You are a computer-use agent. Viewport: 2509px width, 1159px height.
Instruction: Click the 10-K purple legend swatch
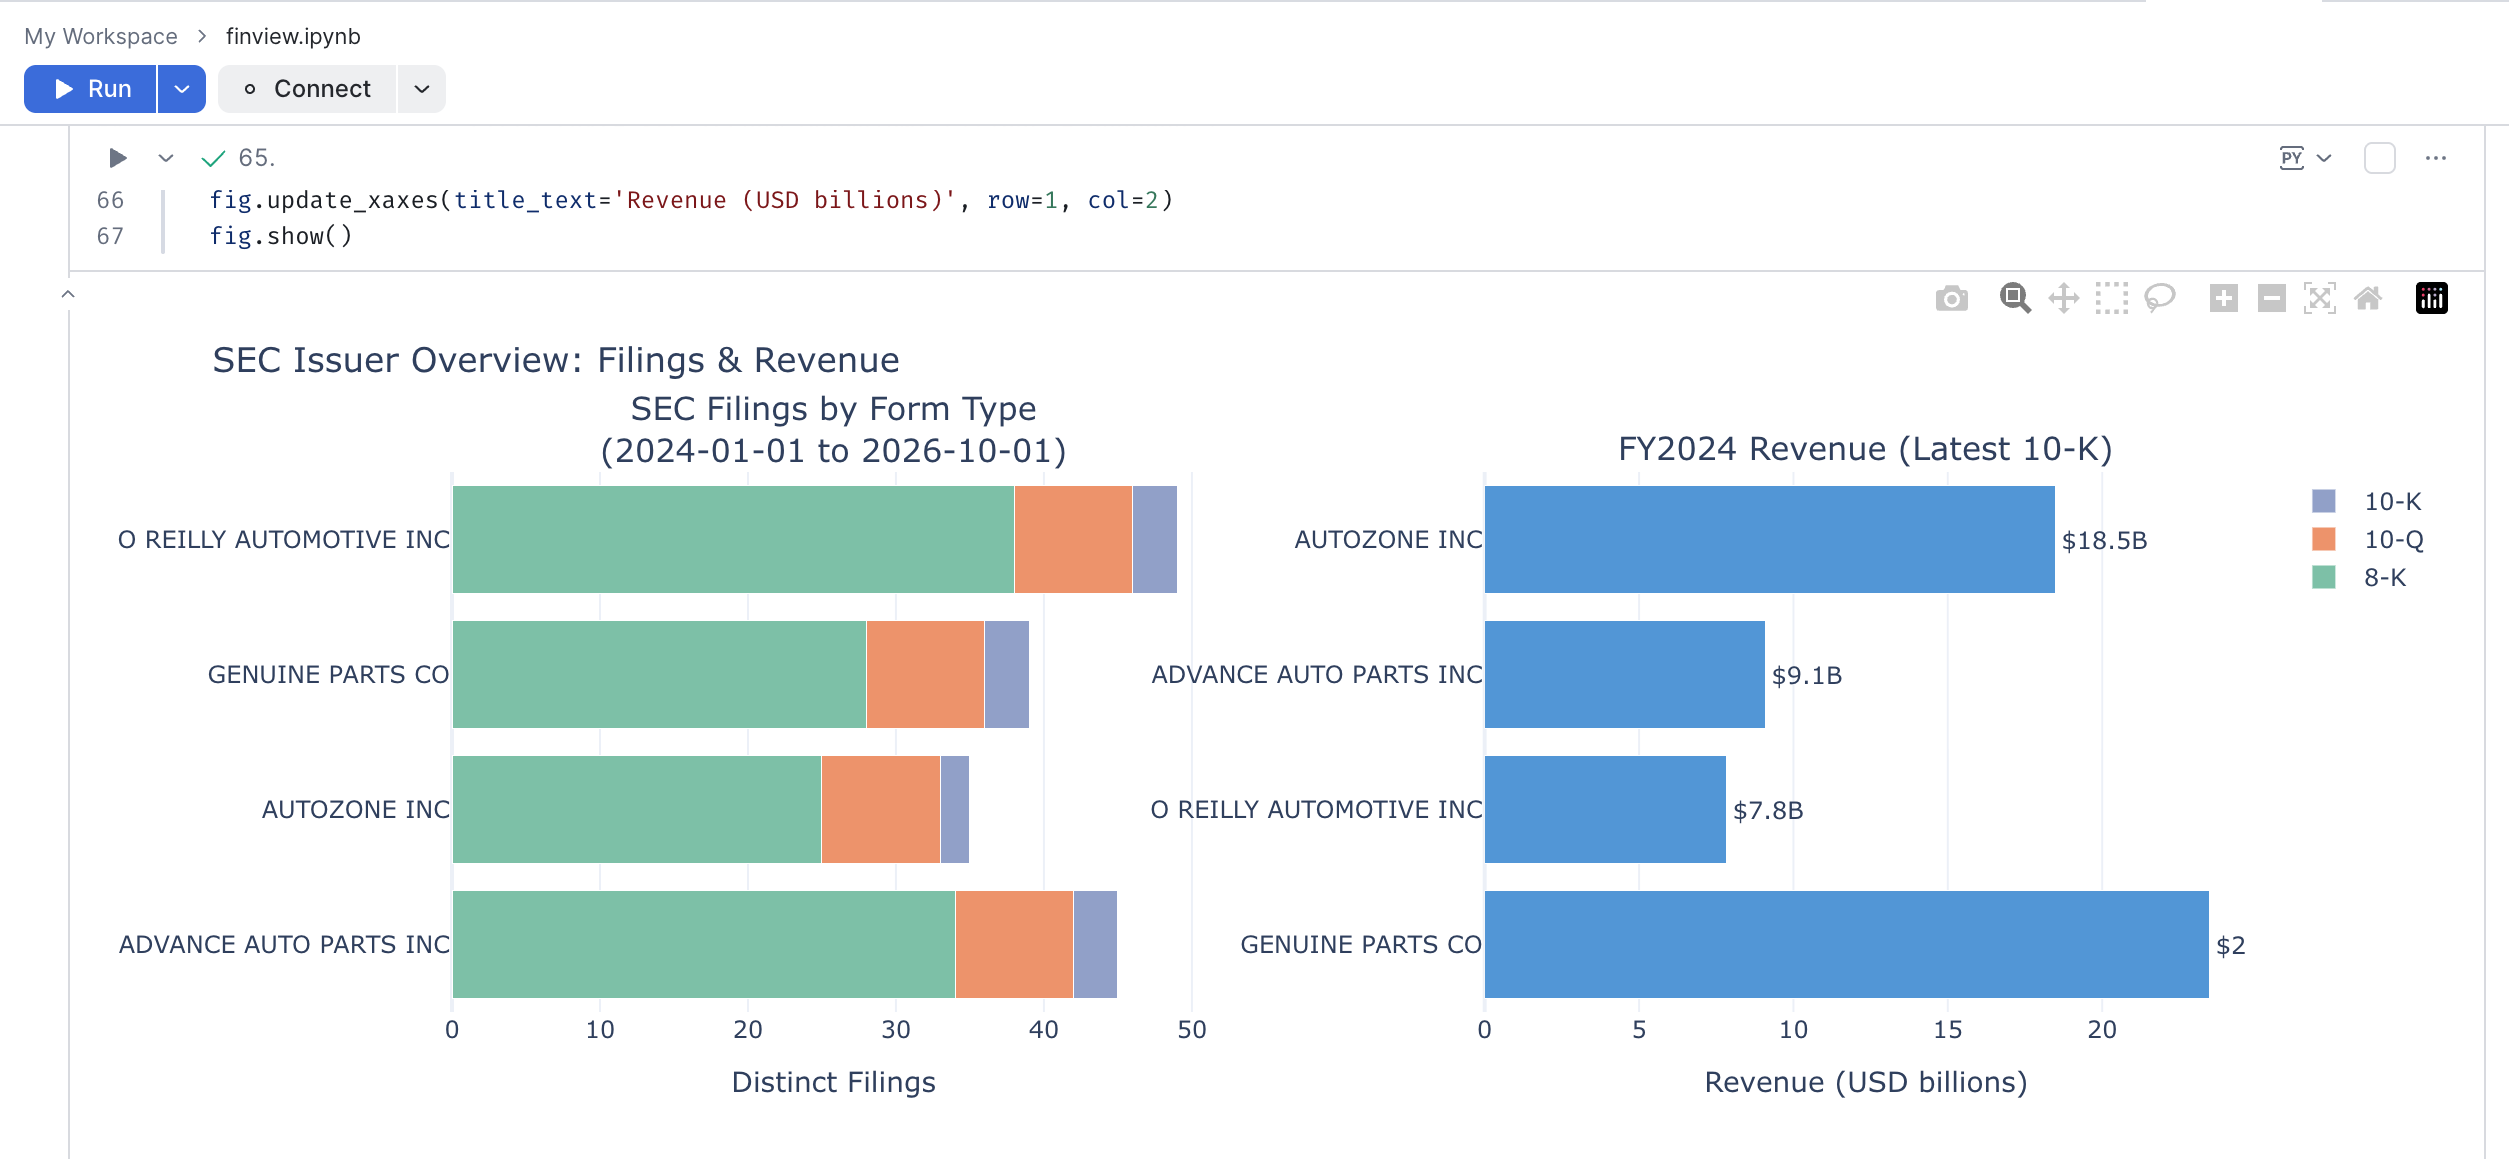(2324, 501)
